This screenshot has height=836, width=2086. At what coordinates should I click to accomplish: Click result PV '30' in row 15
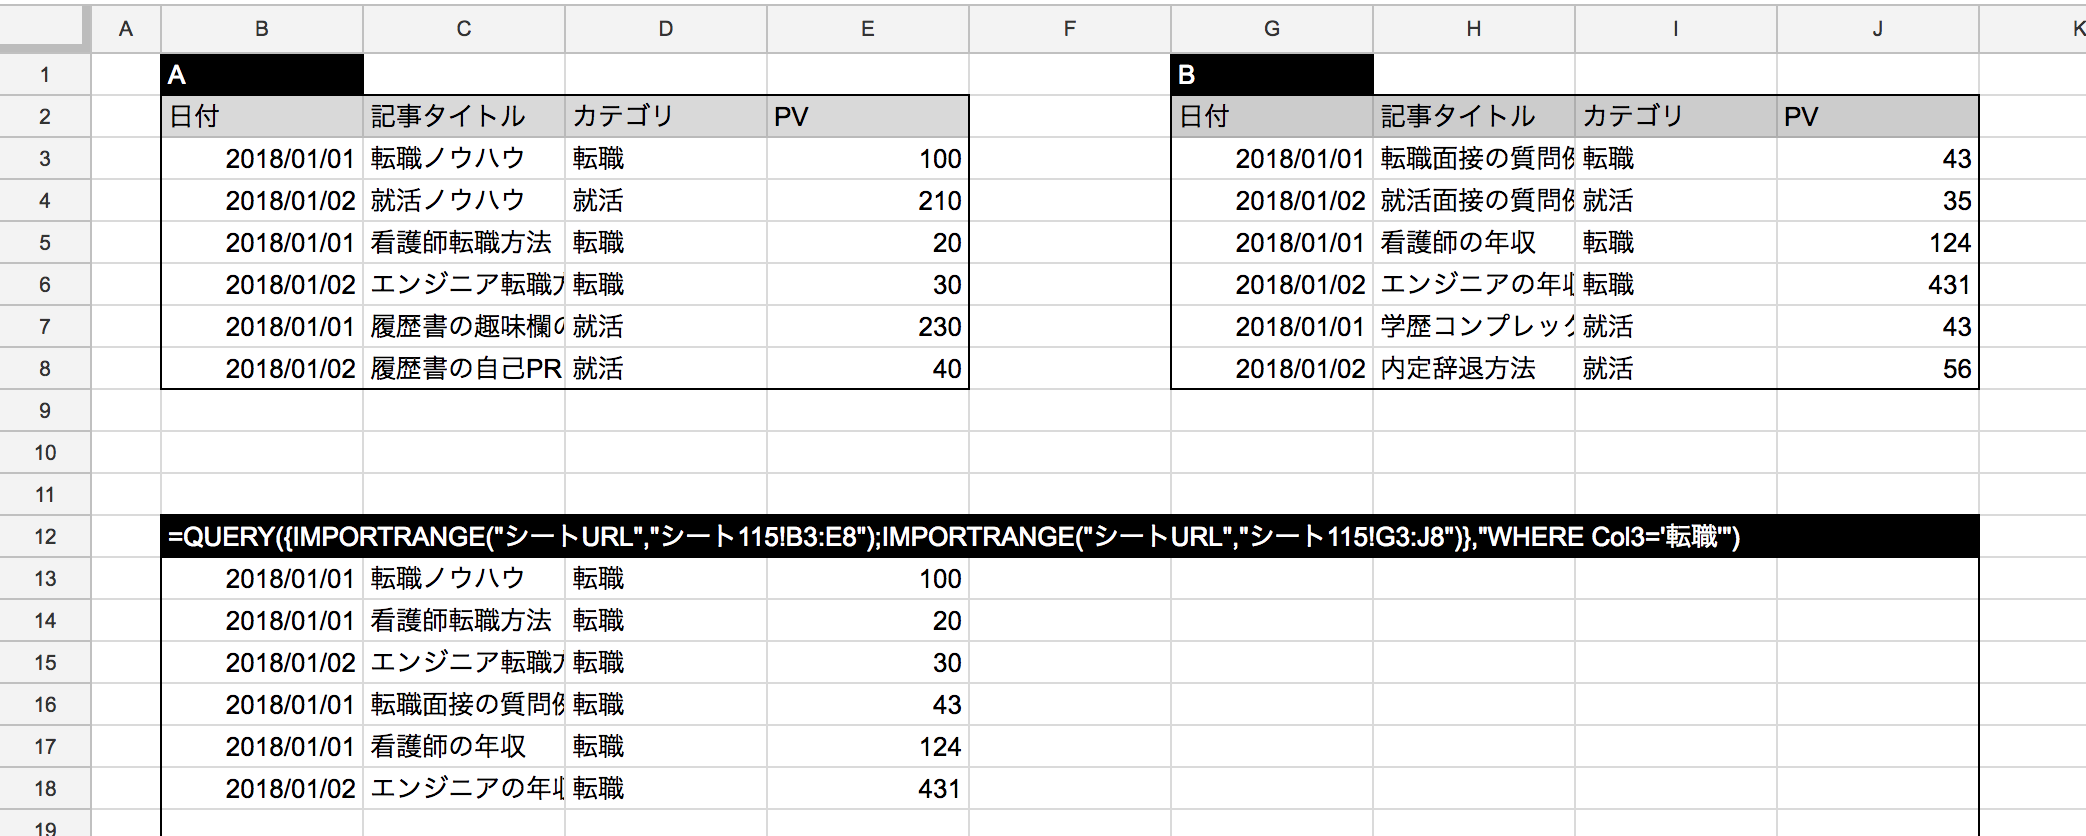[x=868, y=663]
